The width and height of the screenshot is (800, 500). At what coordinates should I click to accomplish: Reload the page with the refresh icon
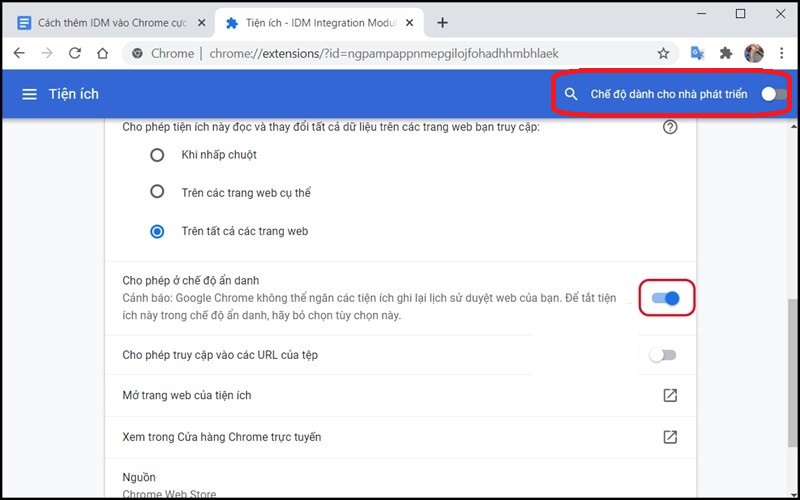point(75,53)
